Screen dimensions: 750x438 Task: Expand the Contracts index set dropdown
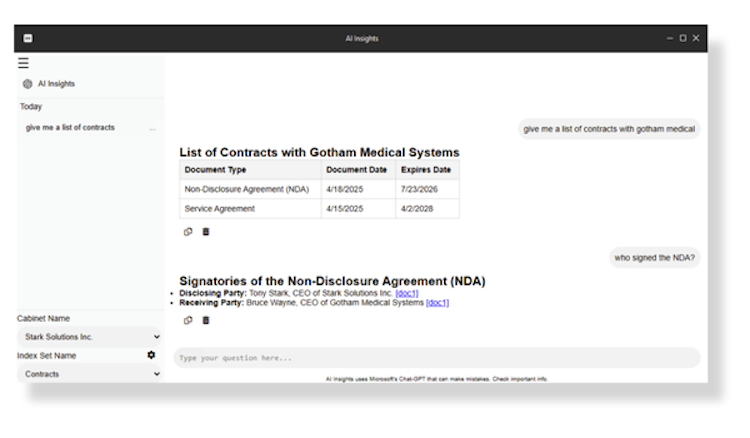click(90, 374)
